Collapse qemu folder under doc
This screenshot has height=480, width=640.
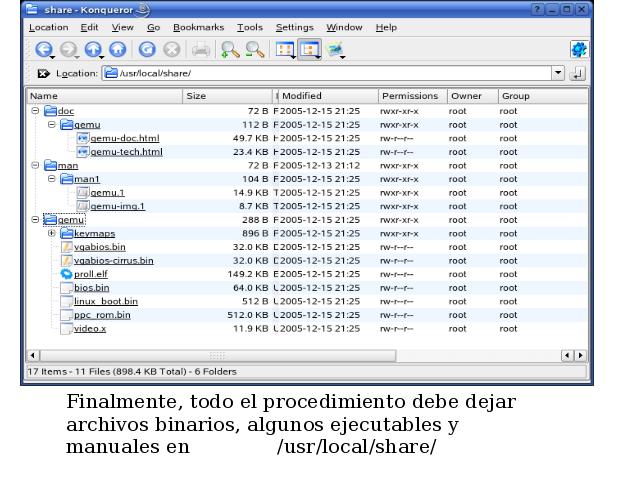51,124
